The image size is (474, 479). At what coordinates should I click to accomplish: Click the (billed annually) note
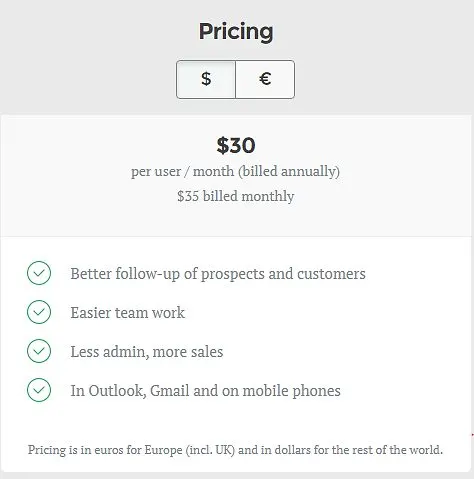[x=289, y=171]
